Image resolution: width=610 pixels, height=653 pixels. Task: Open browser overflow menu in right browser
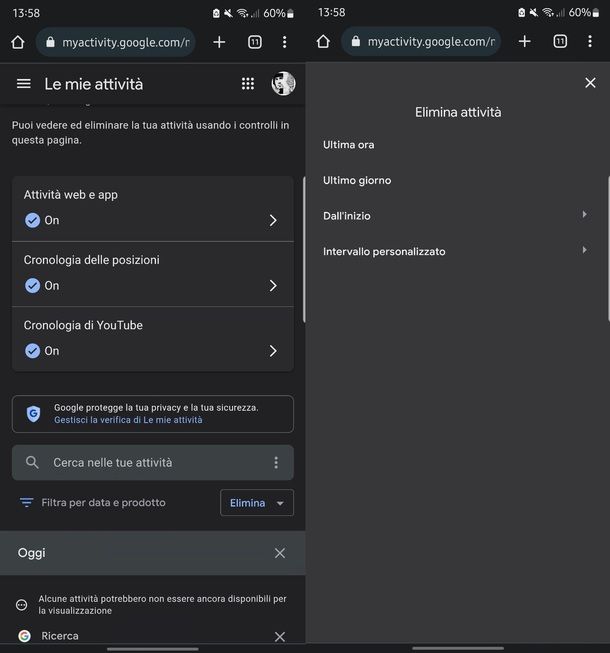pyautogui.click(x=590, y=41)
